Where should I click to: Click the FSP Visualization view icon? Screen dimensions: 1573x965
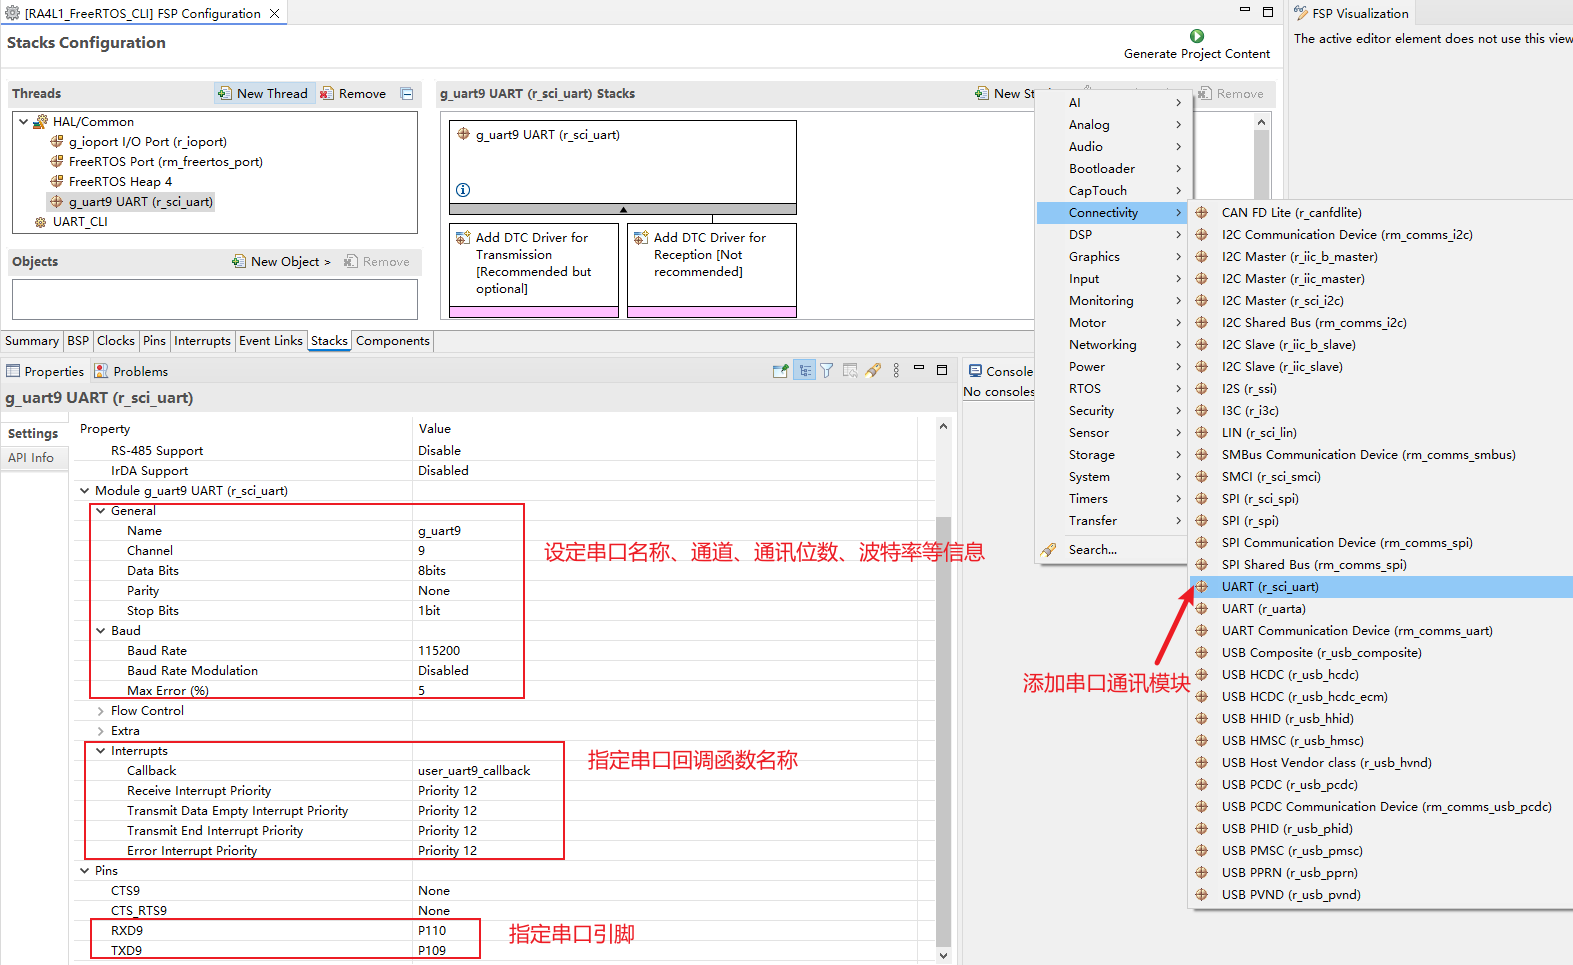tap(1301, 13)
